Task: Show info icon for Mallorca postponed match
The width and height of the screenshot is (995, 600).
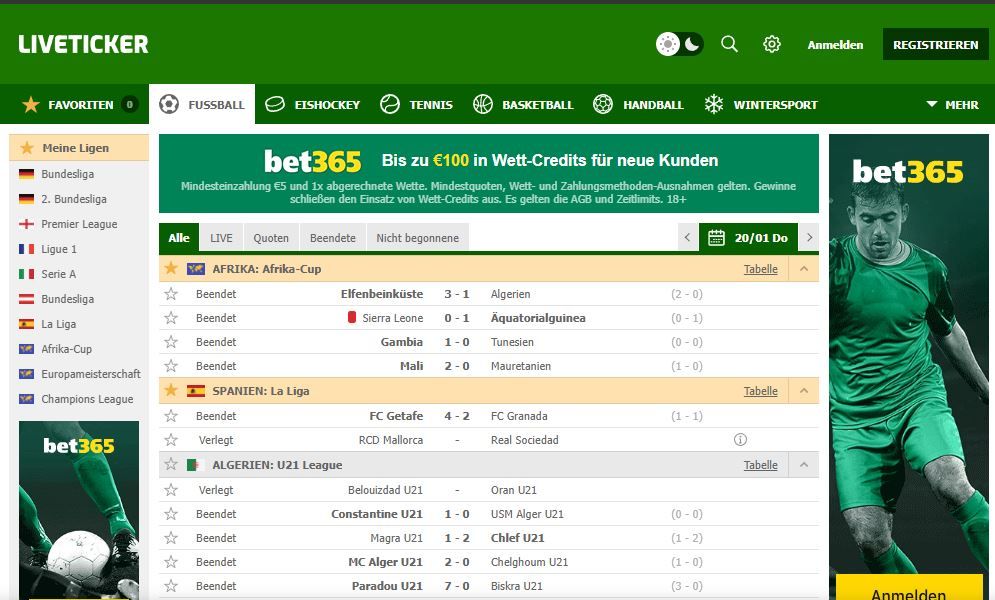Action: coord(740,440)
